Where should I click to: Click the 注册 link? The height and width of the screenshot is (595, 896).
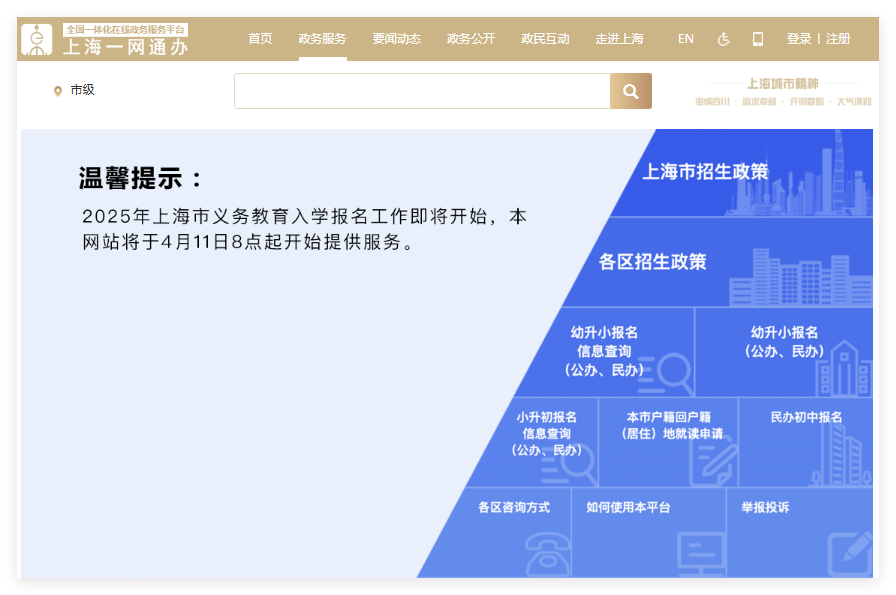click(x=838, y=39)
